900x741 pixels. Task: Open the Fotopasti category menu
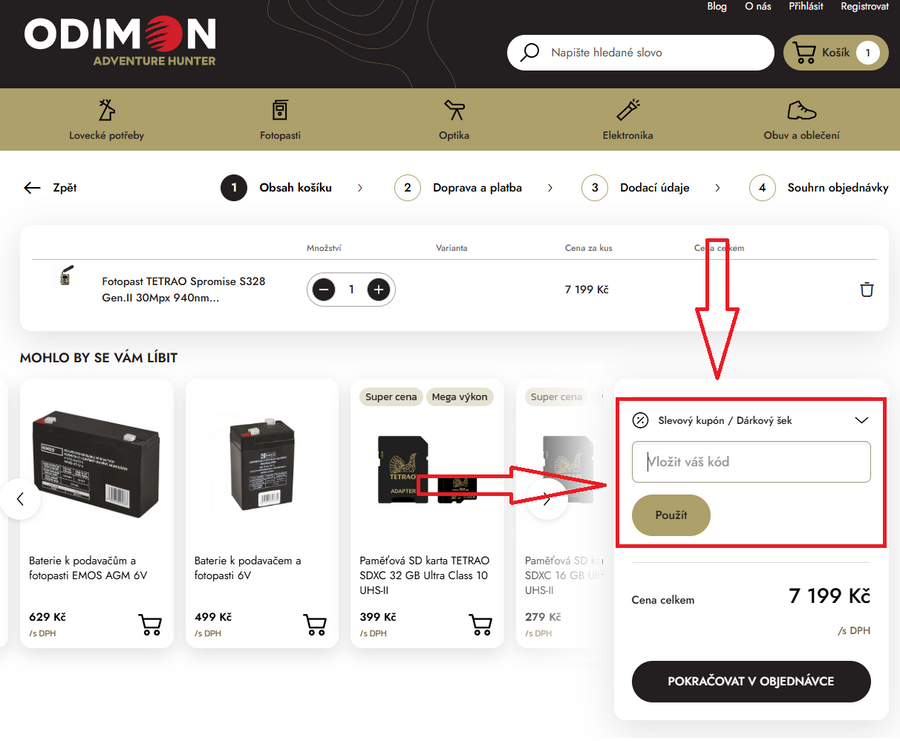[x=280, y=120]
